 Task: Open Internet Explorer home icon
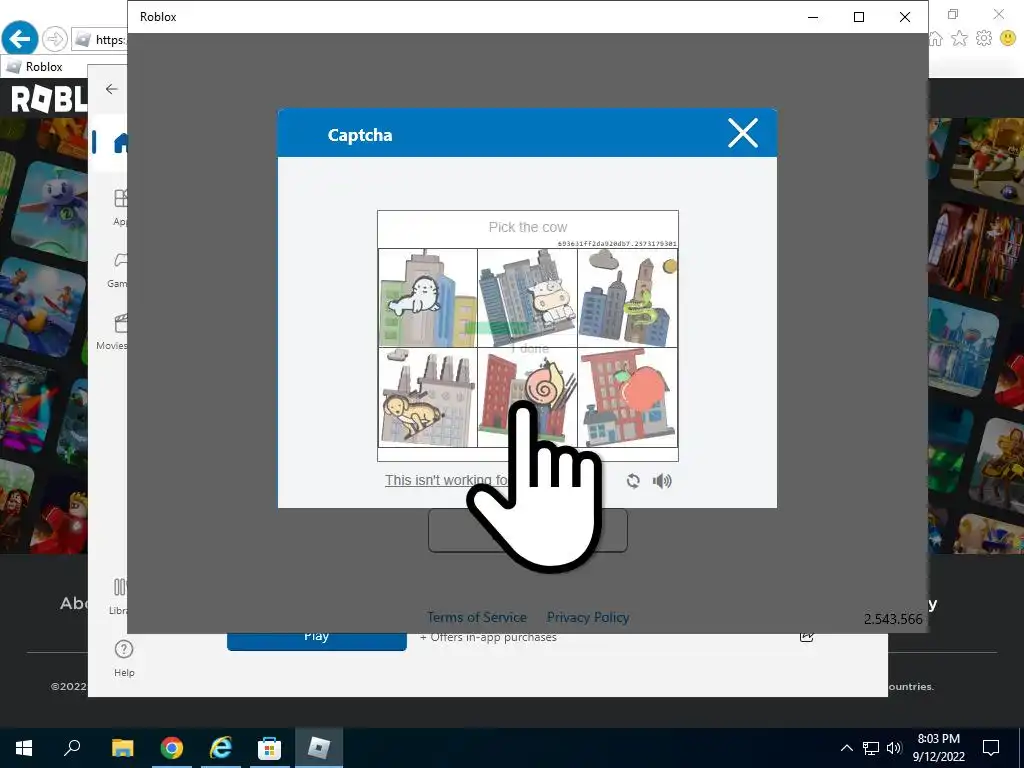935,39
